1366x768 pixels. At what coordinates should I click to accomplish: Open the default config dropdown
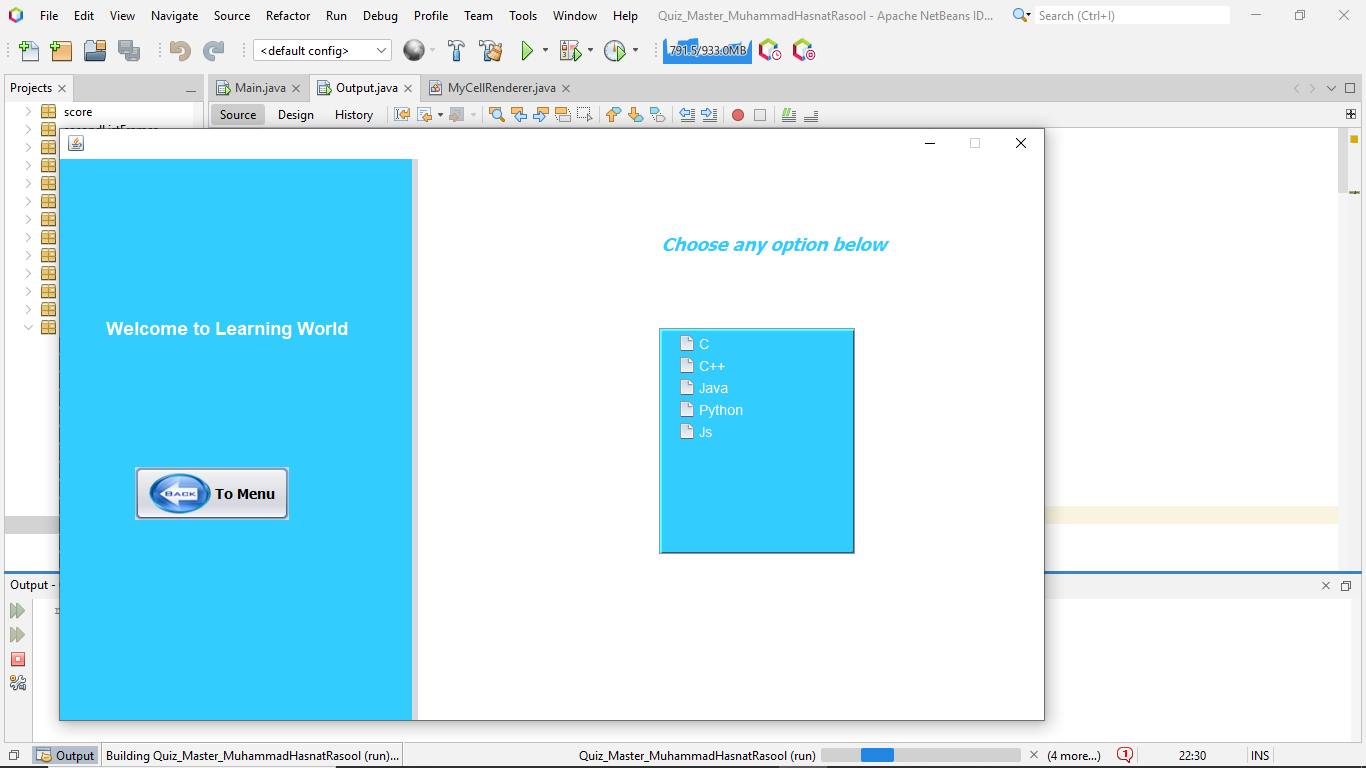(322, 50)
